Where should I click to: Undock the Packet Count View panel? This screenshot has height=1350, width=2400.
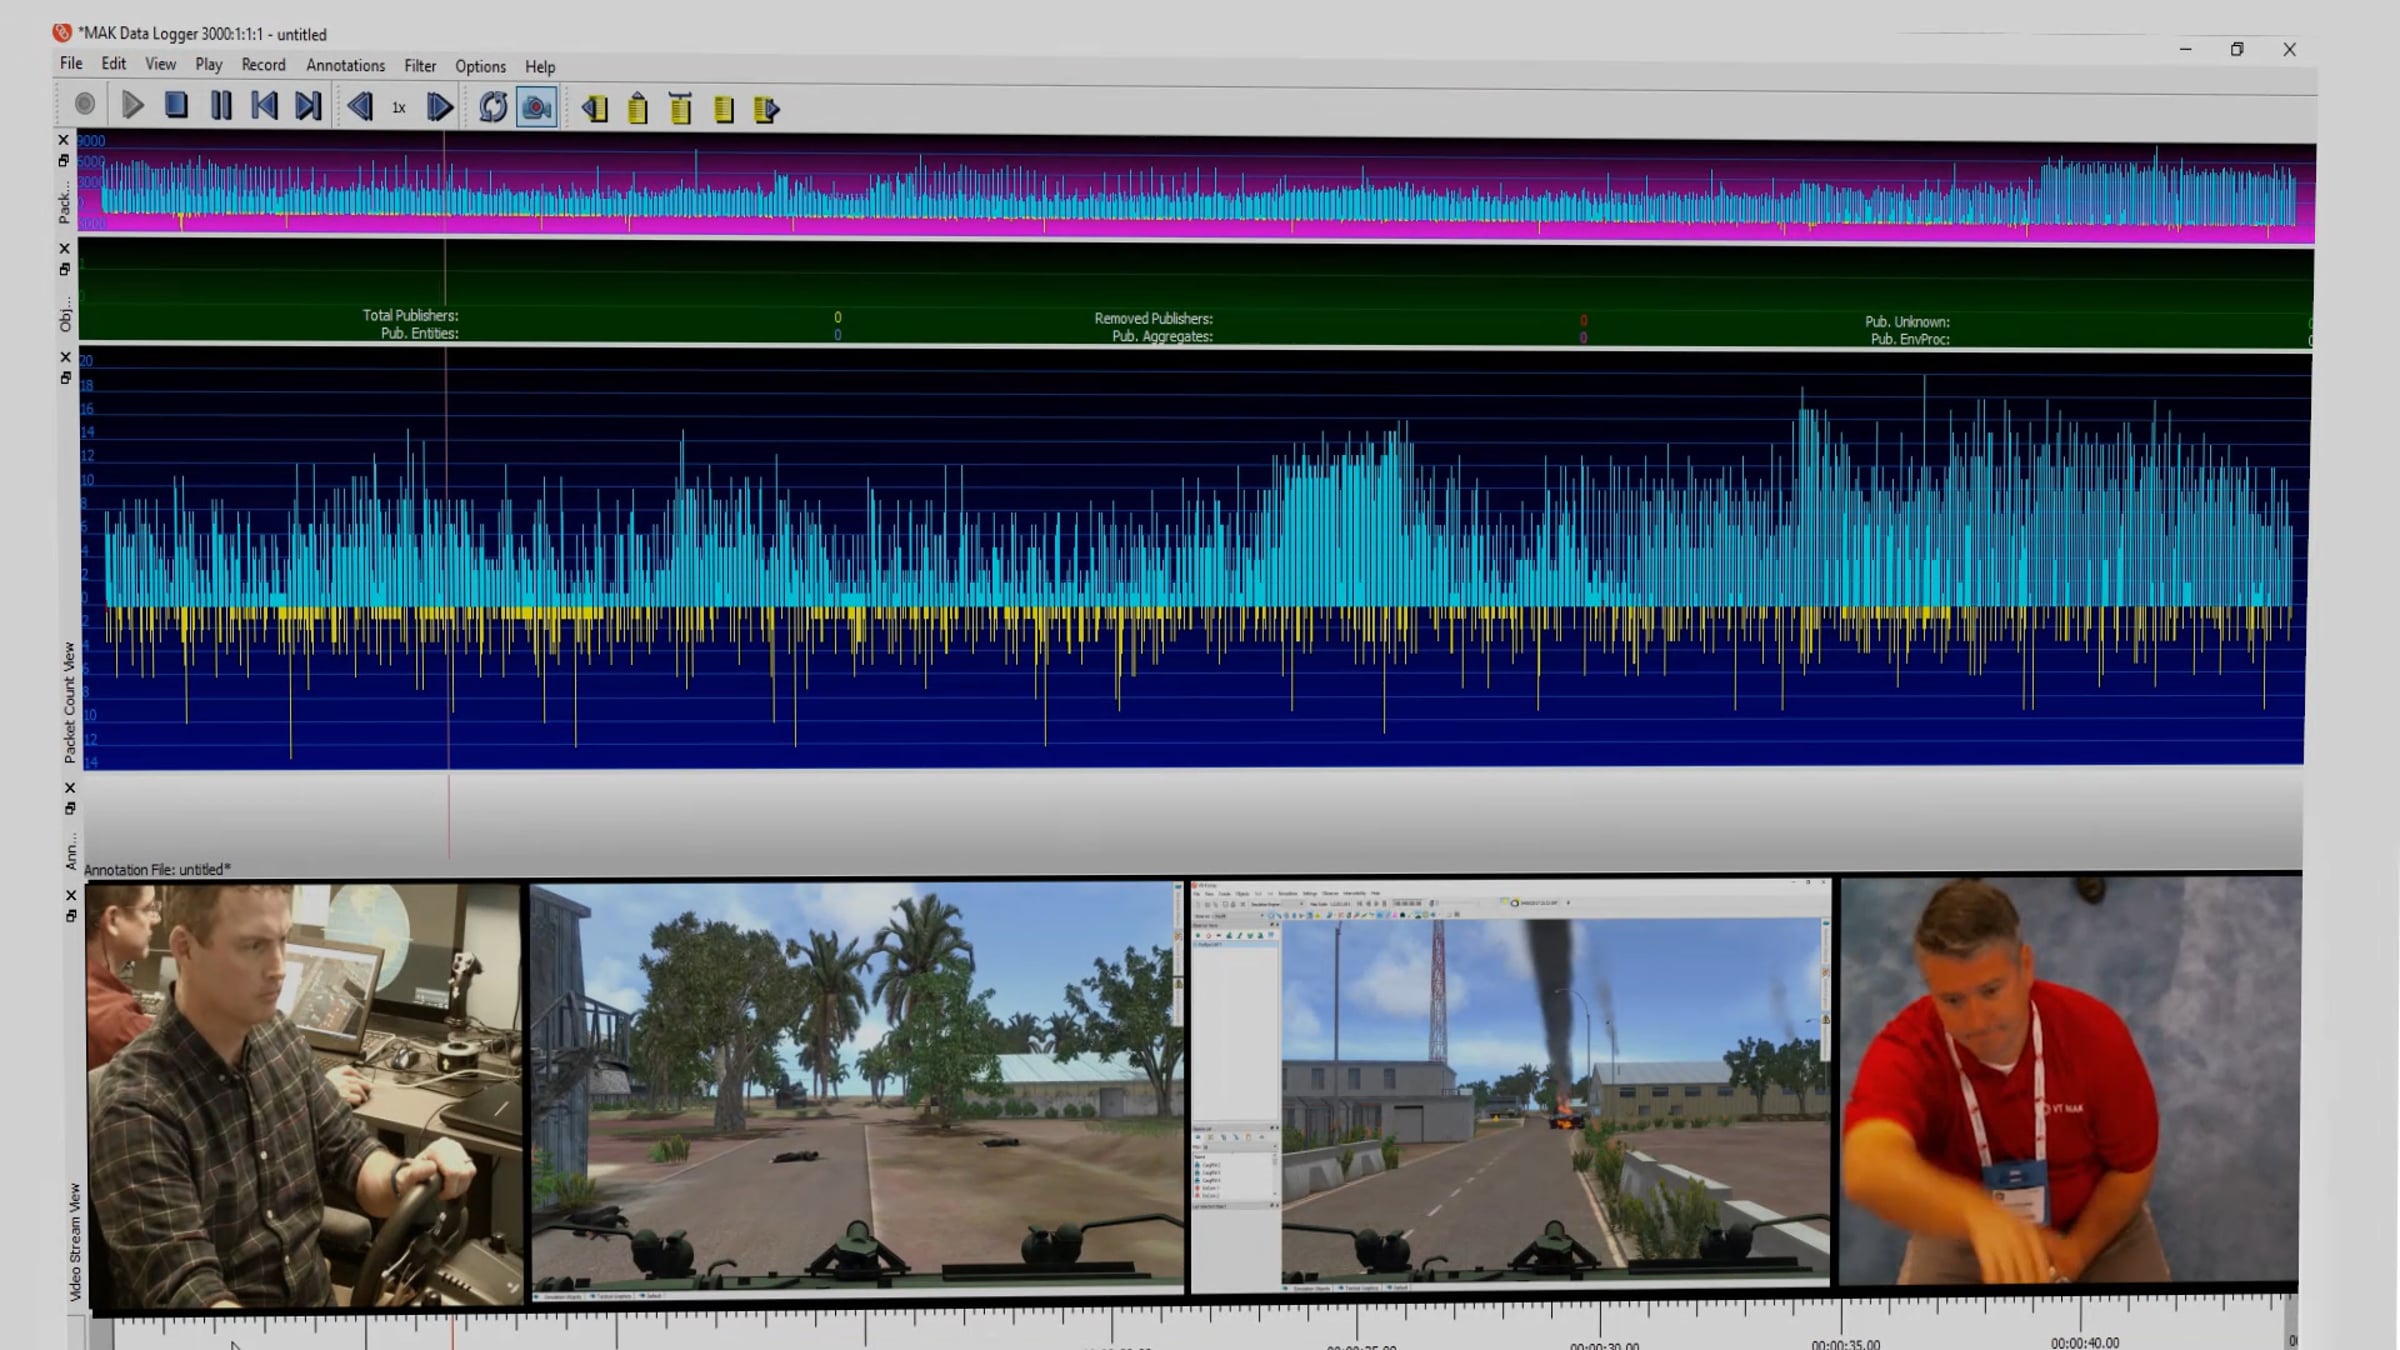pyautogui.click(x=66, y=378)
